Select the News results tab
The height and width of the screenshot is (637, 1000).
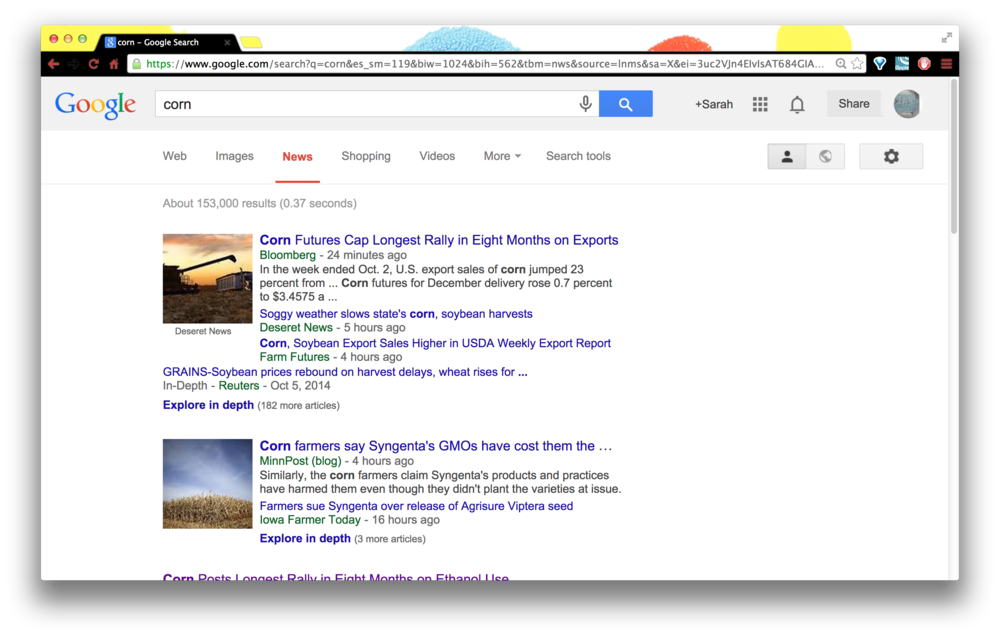pos(297,157)
